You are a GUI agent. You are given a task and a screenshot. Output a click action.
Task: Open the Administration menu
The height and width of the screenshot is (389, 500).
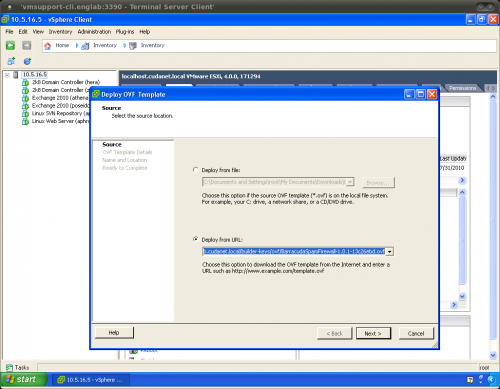coord(94,32)
